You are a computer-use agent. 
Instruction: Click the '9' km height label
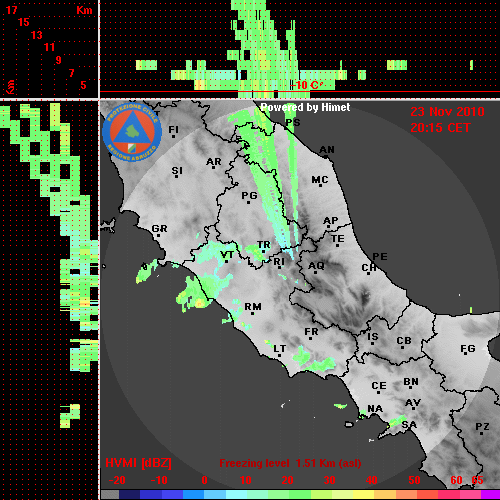pyautogui.click(x=59, y=60)
